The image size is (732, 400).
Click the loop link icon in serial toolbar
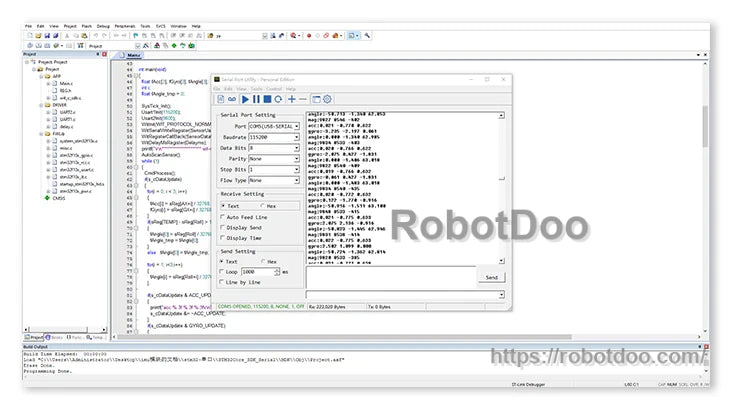click(232, 99)
